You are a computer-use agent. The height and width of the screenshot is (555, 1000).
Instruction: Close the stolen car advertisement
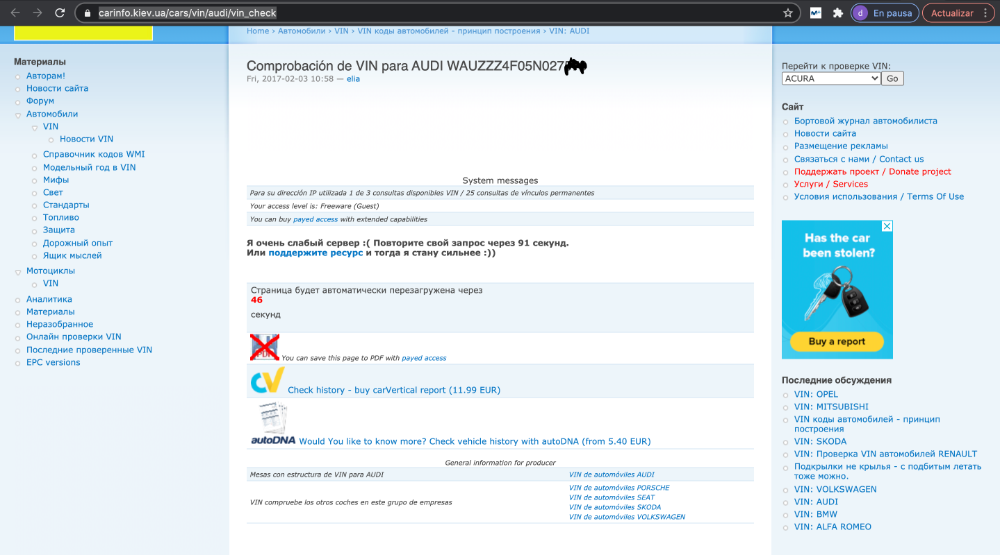(886, 226)
